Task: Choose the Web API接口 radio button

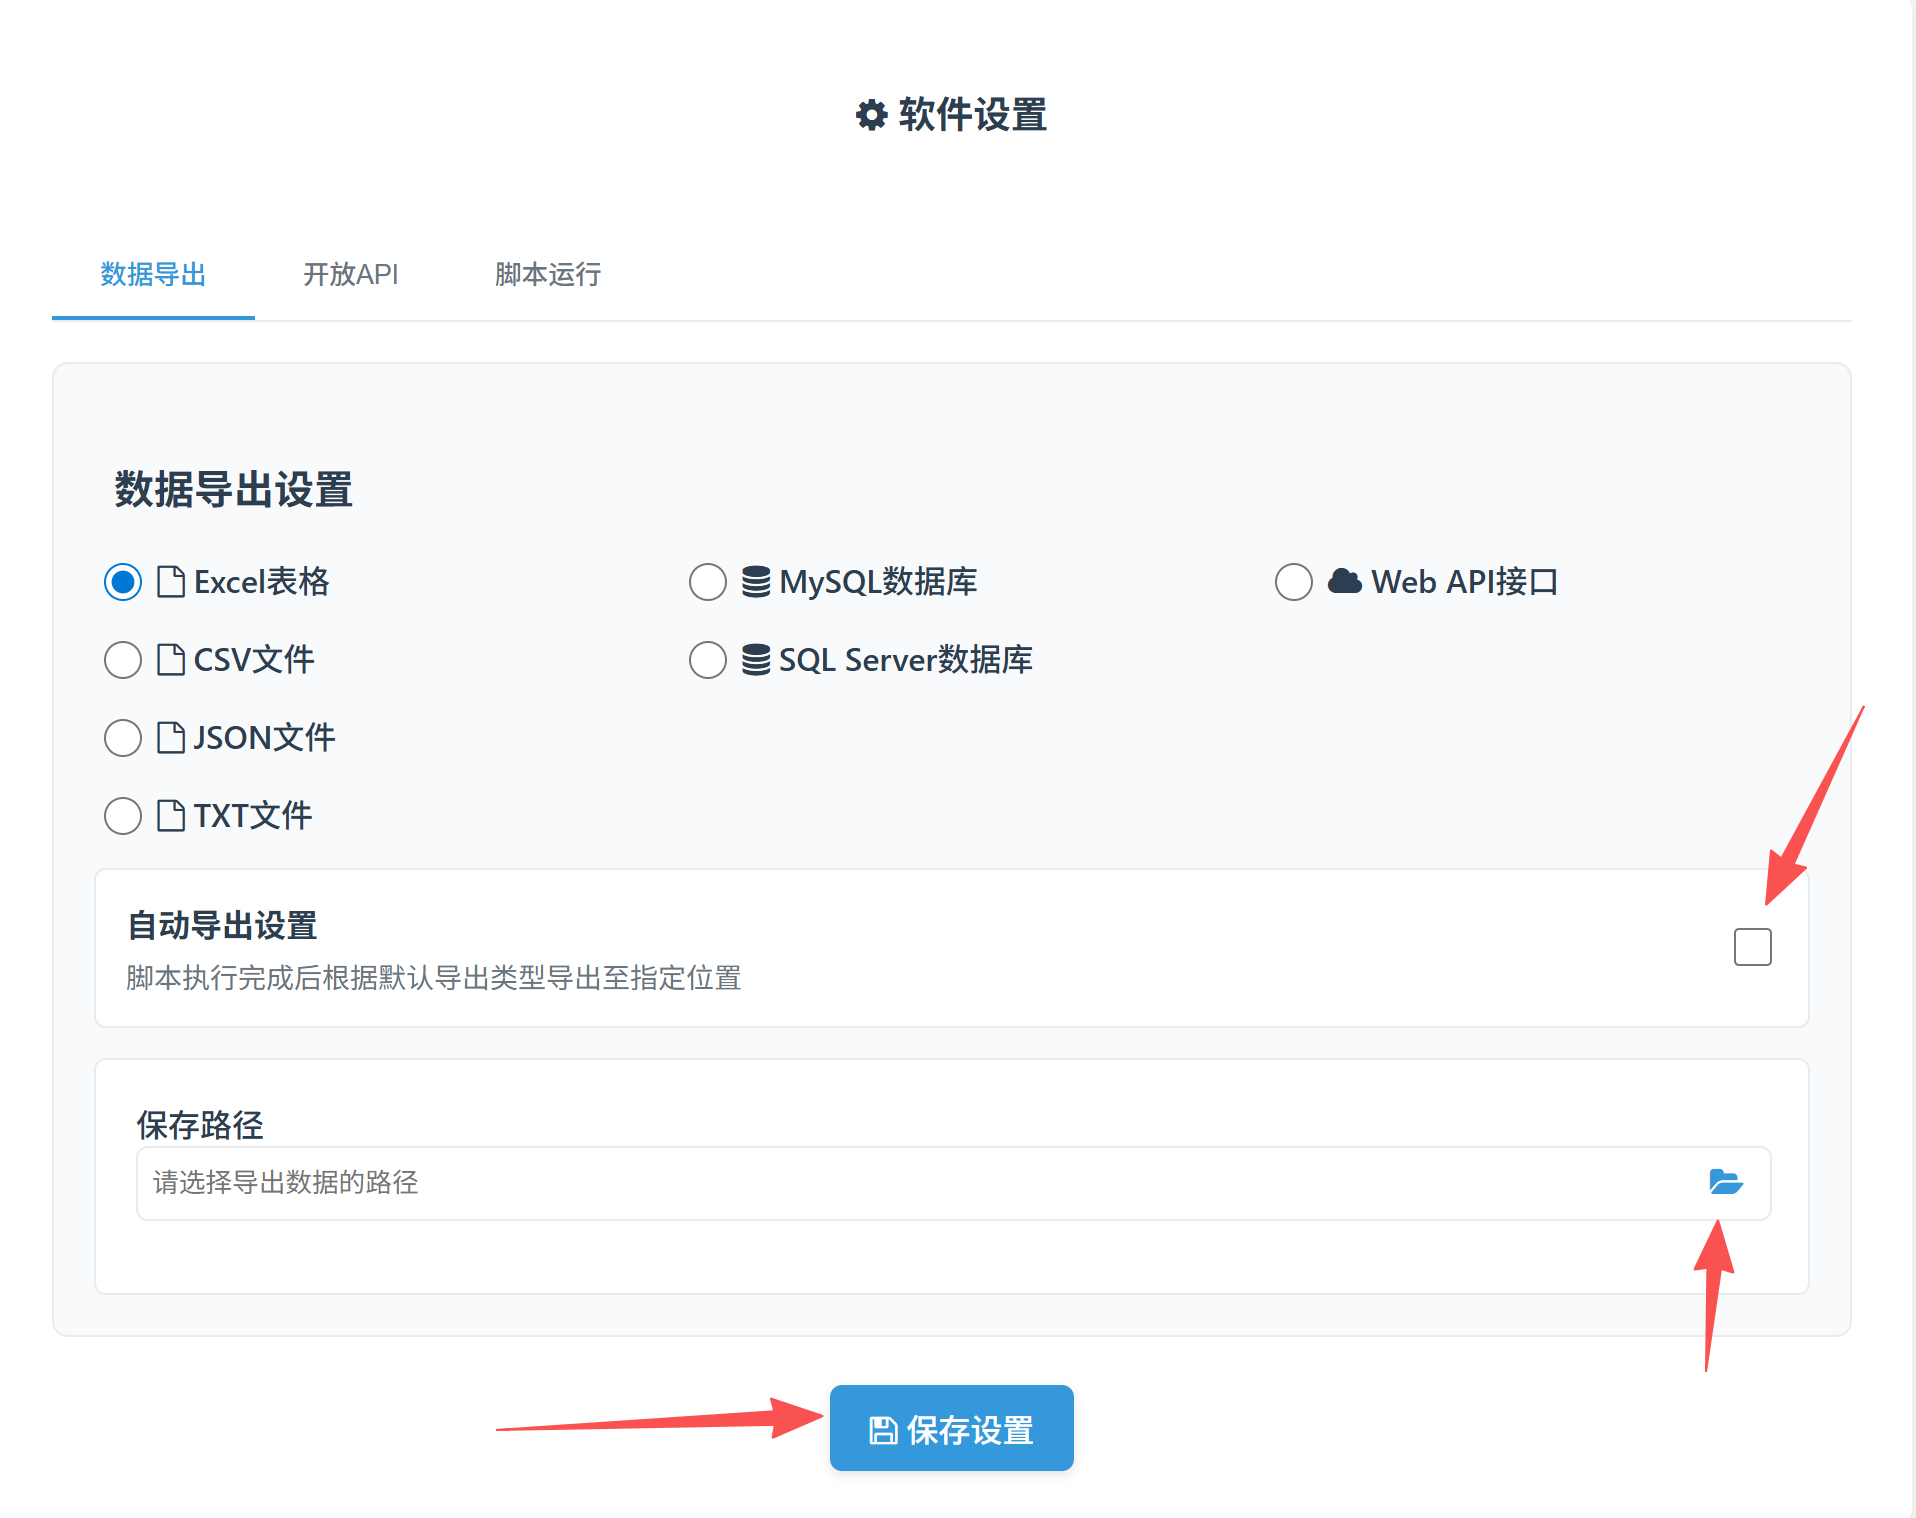Action: coord(1294,582)
